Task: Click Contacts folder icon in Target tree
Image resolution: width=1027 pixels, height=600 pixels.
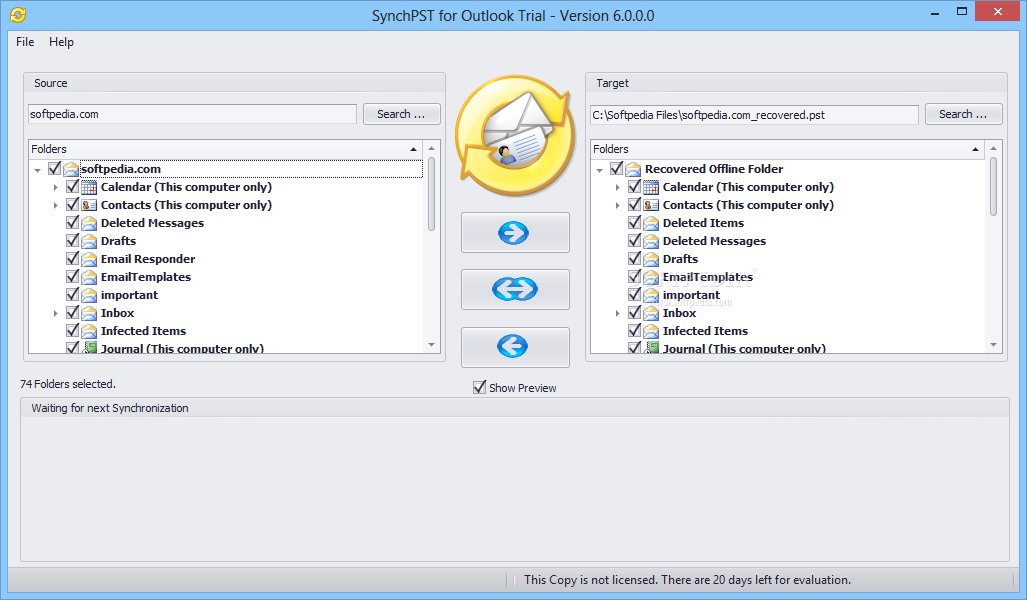Action: 651,205
